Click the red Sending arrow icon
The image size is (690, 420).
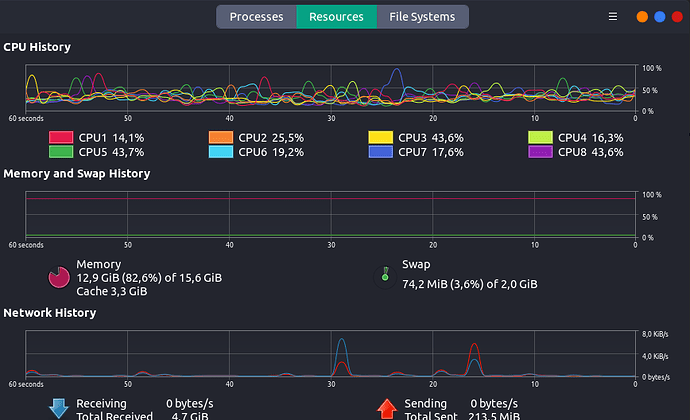387,408
